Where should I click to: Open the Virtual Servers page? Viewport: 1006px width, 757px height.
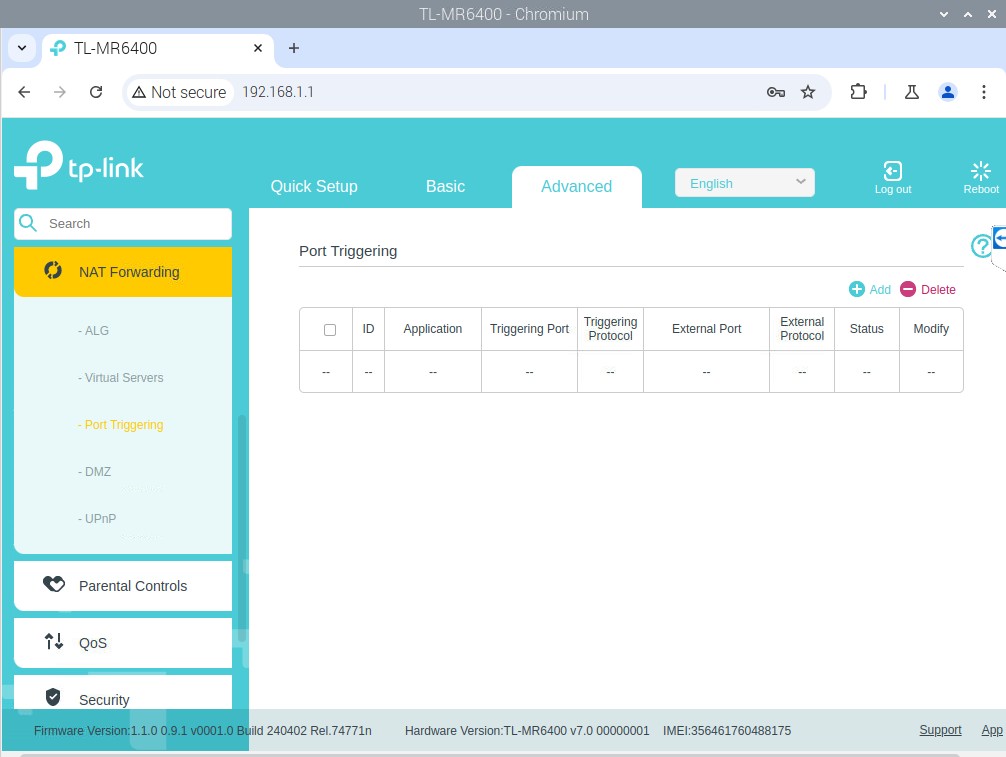[x=124, y=378]
